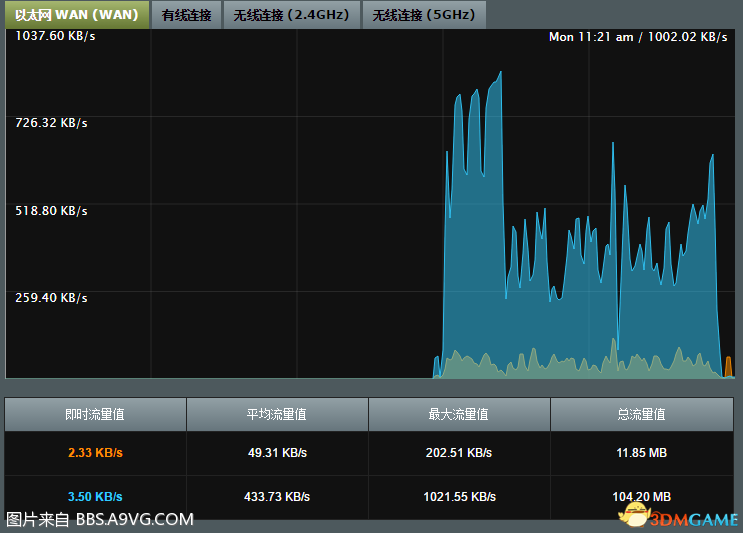This screenshot has width=743, height=533.
Task: Select the 无线连接 (2.4GHz) tab
Action: 291,15
